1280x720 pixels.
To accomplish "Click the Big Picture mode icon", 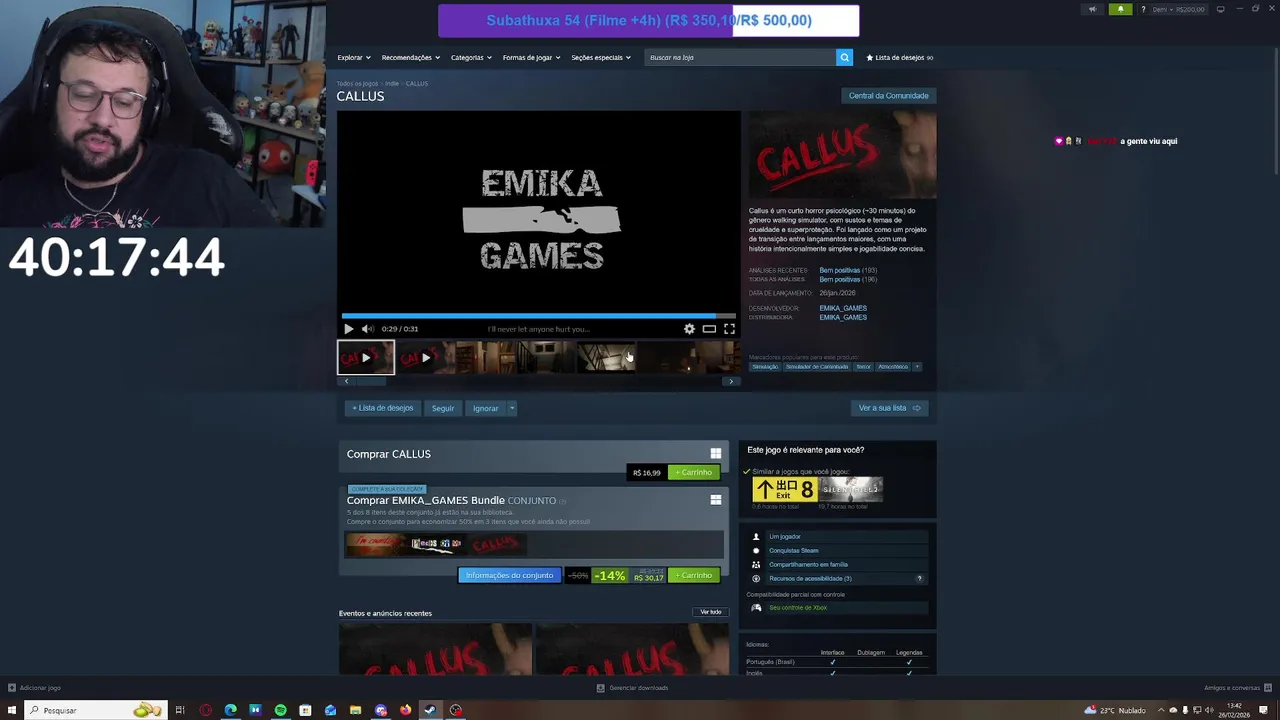I will (x=1220, y=9).
